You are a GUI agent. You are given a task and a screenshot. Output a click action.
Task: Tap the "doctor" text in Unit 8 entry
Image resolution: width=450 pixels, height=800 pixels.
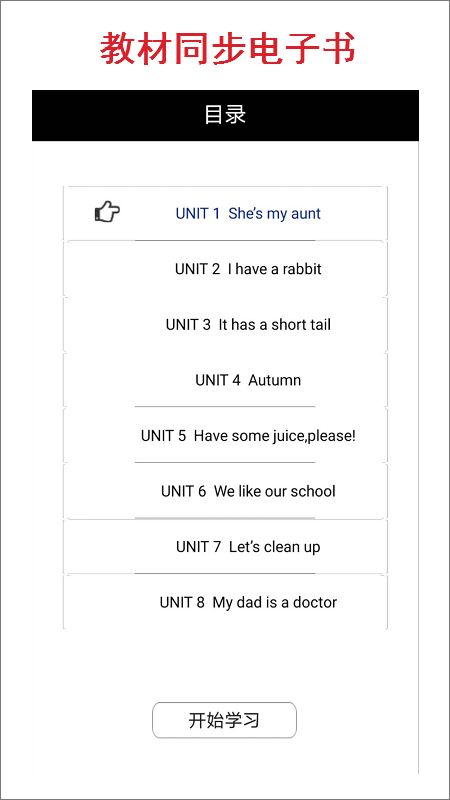[314, 602]
